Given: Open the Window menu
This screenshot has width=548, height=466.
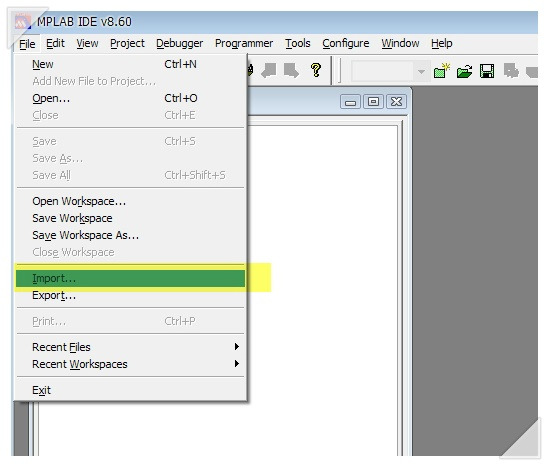Looking at the screenshot, I should [400, 43].
